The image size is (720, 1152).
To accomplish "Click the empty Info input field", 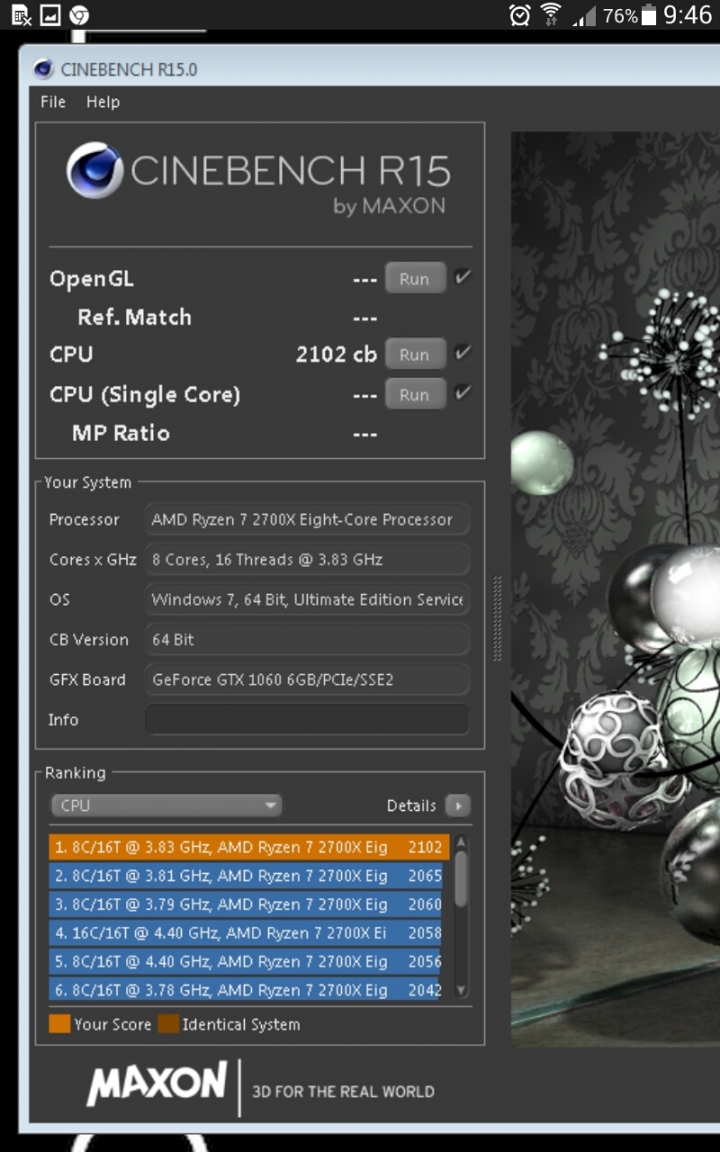I will click(x=307, y=719).
